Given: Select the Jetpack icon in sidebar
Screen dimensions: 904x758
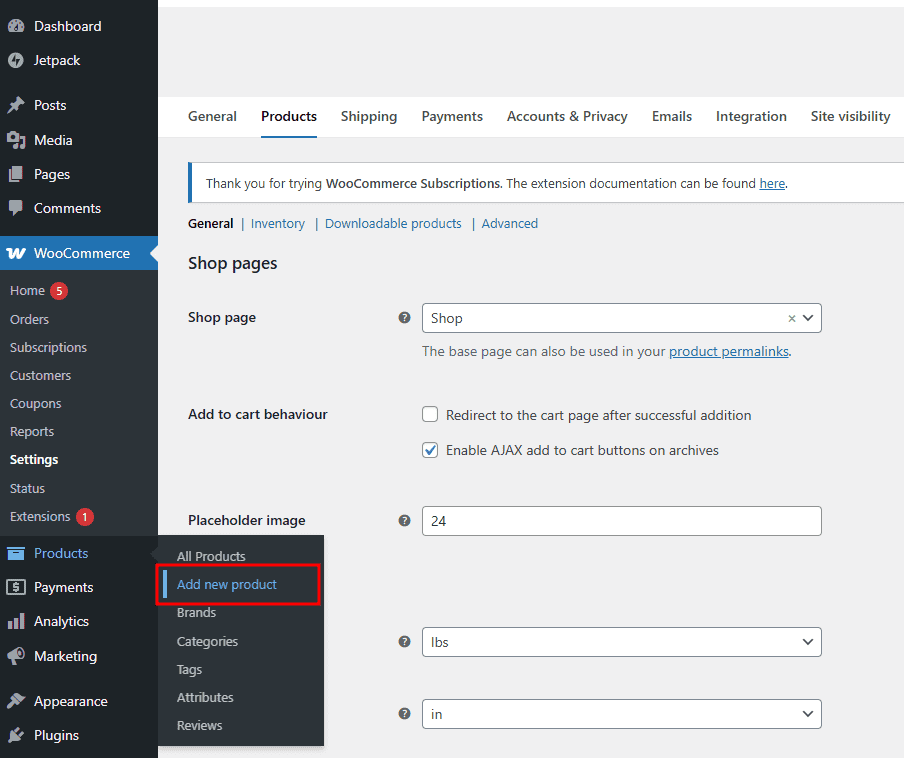Looking at the screenshot, I should click(x=18, y=60).
